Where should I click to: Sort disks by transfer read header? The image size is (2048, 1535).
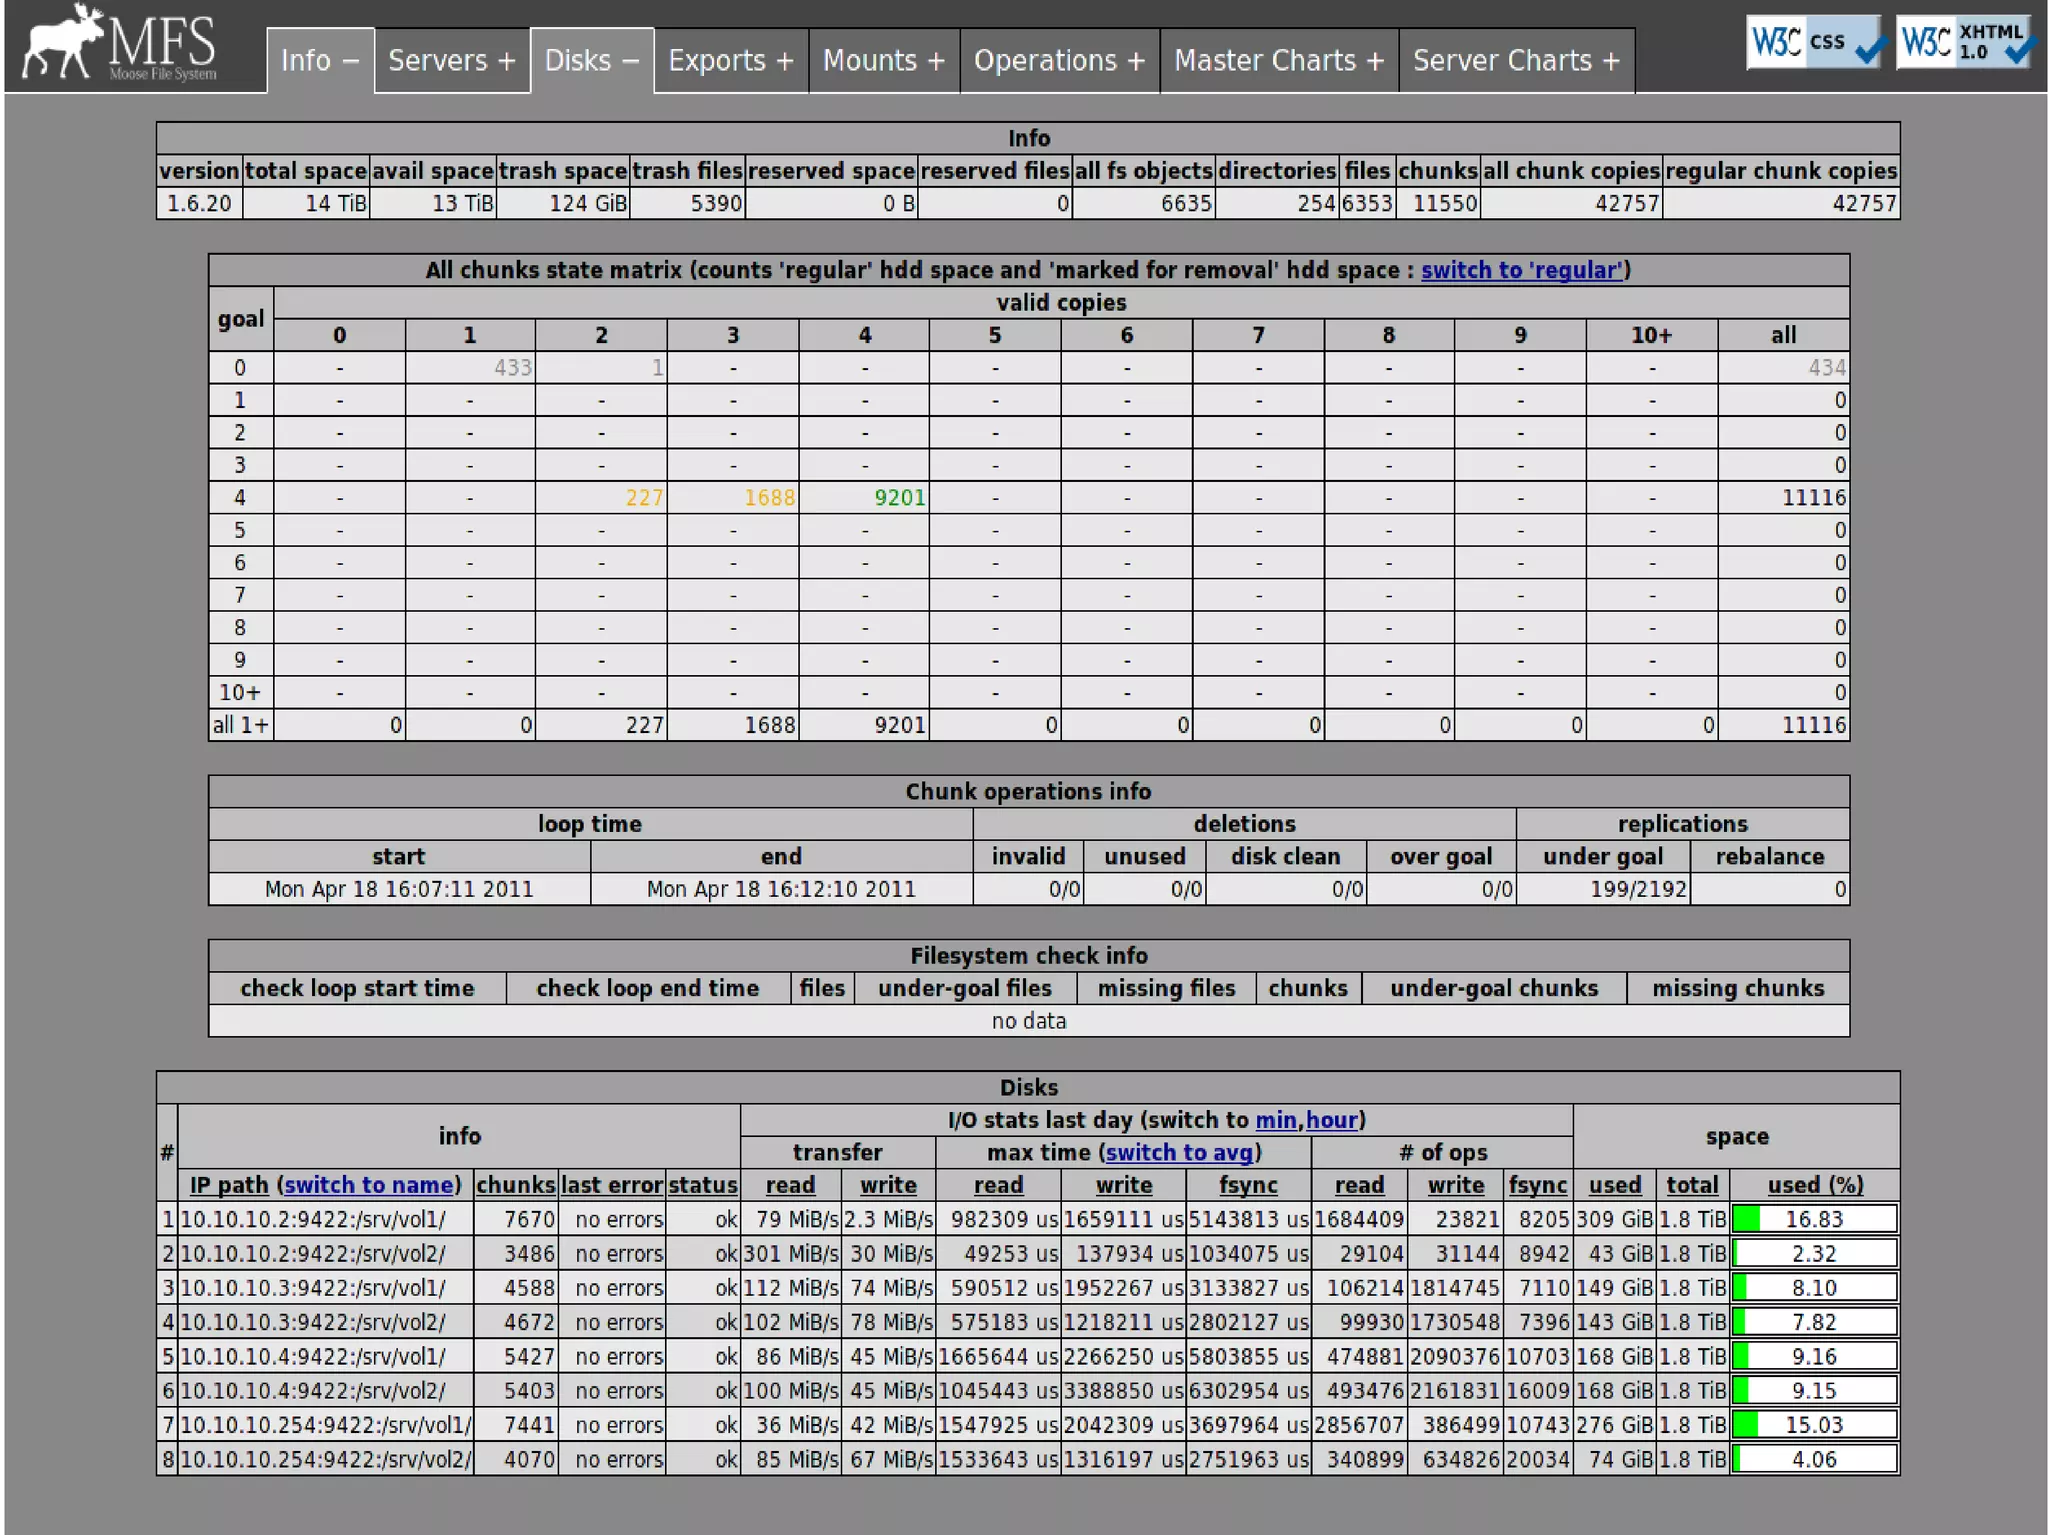790,1185
